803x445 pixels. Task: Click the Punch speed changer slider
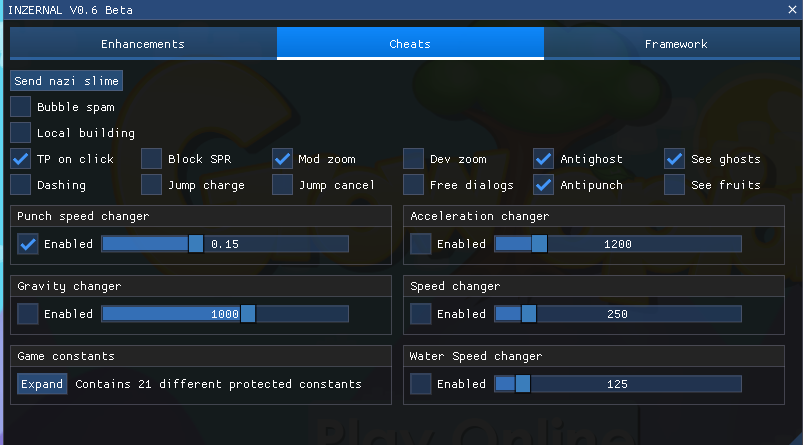click(225, 244)
